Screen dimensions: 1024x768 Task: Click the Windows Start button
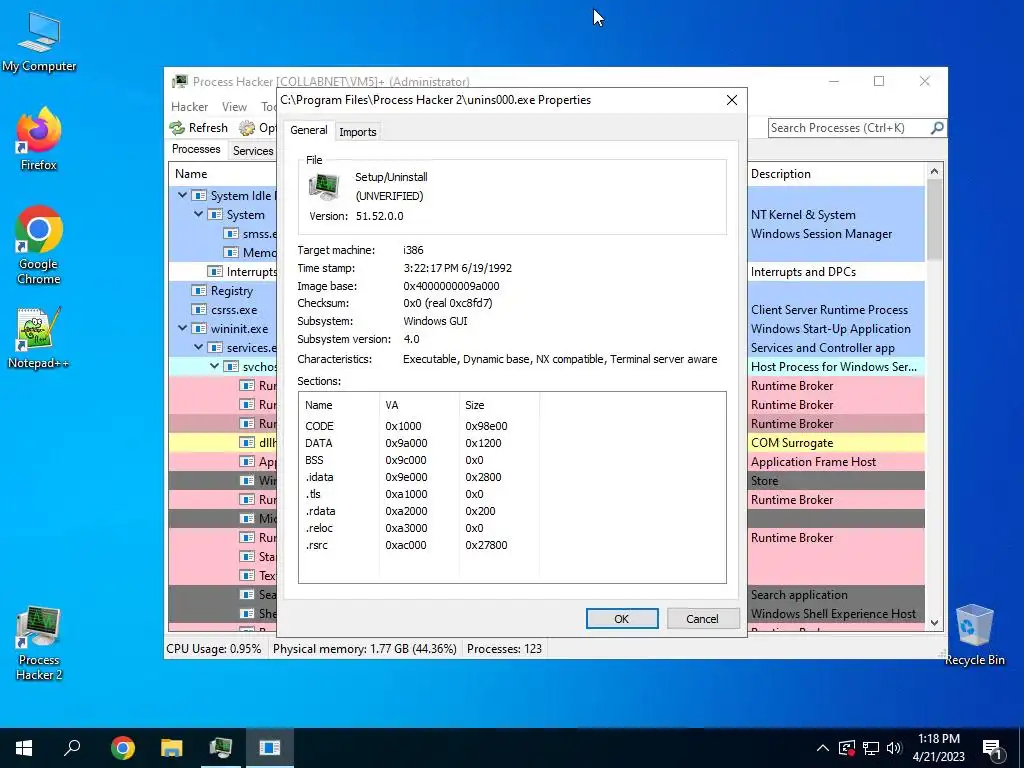click(24, 748)
